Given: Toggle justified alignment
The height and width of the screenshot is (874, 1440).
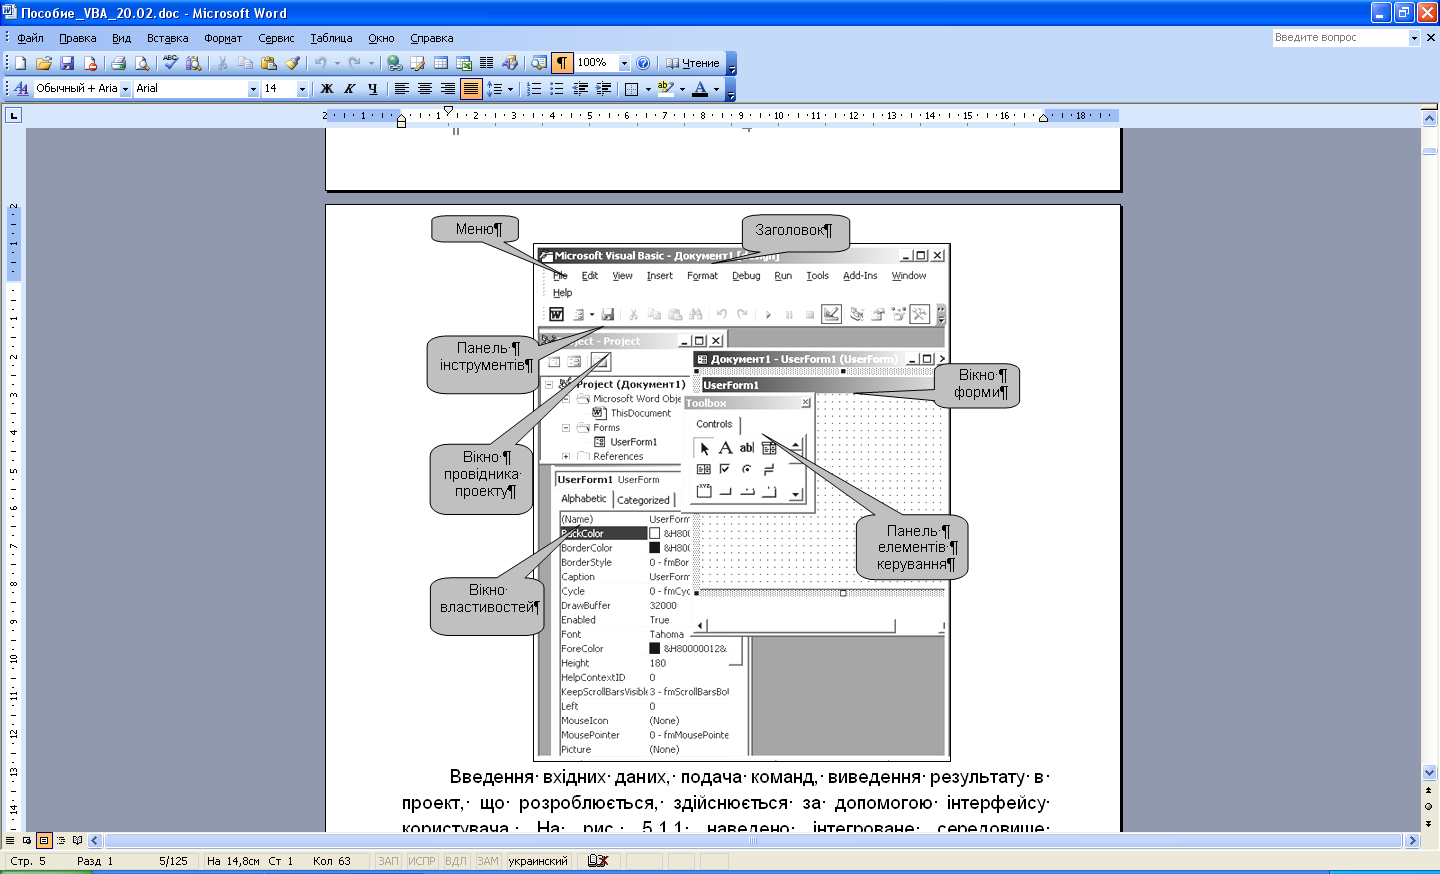Looking at the screenshot, I should click(x=471, y=88).
